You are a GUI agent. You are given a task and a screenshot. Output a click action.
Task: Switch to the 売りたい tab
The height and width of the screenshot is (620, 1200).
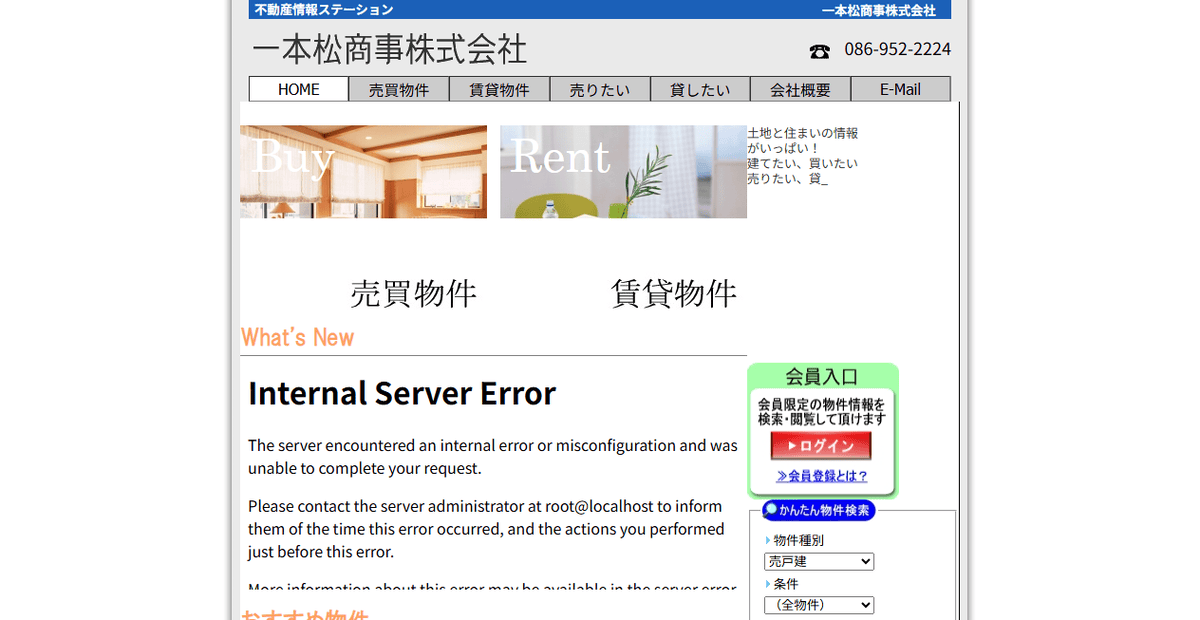click(600, 88)
